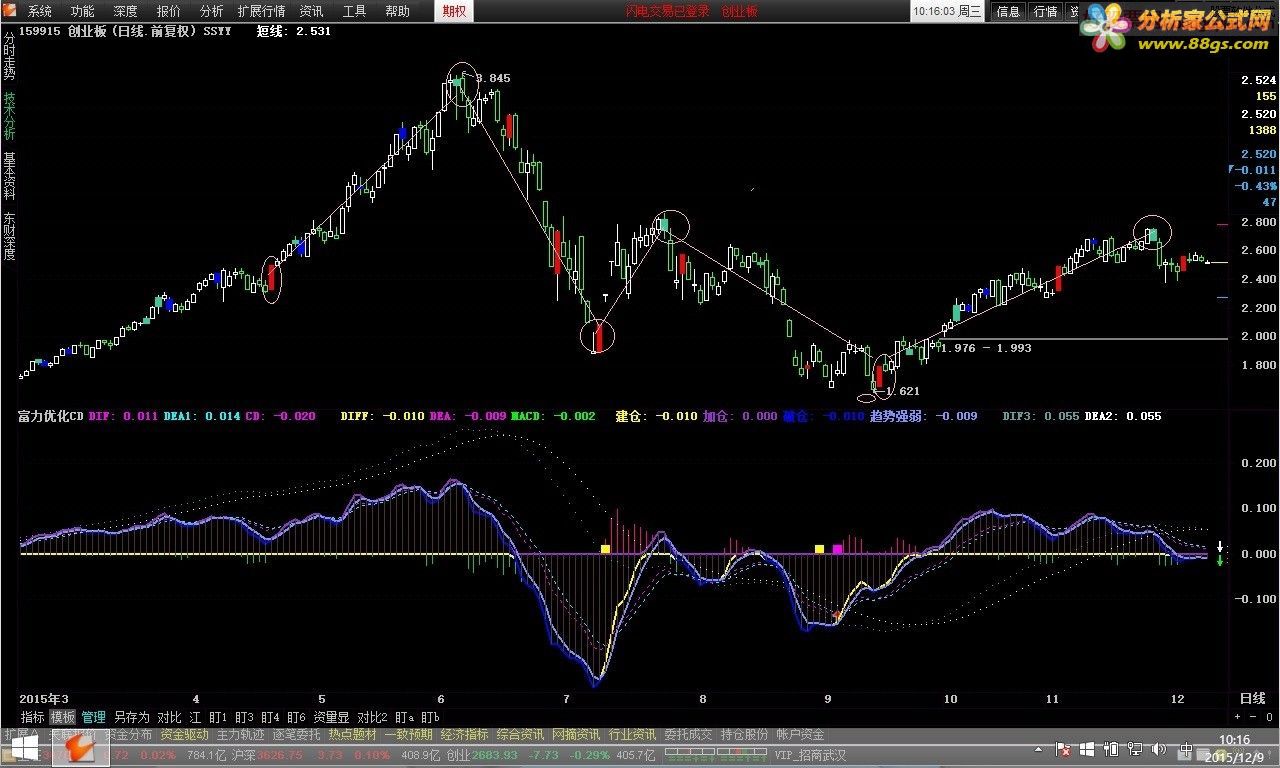Screen dimensions: 1280x768
Task: Open the 资金驱动 tab
Action: coord(184,734)
